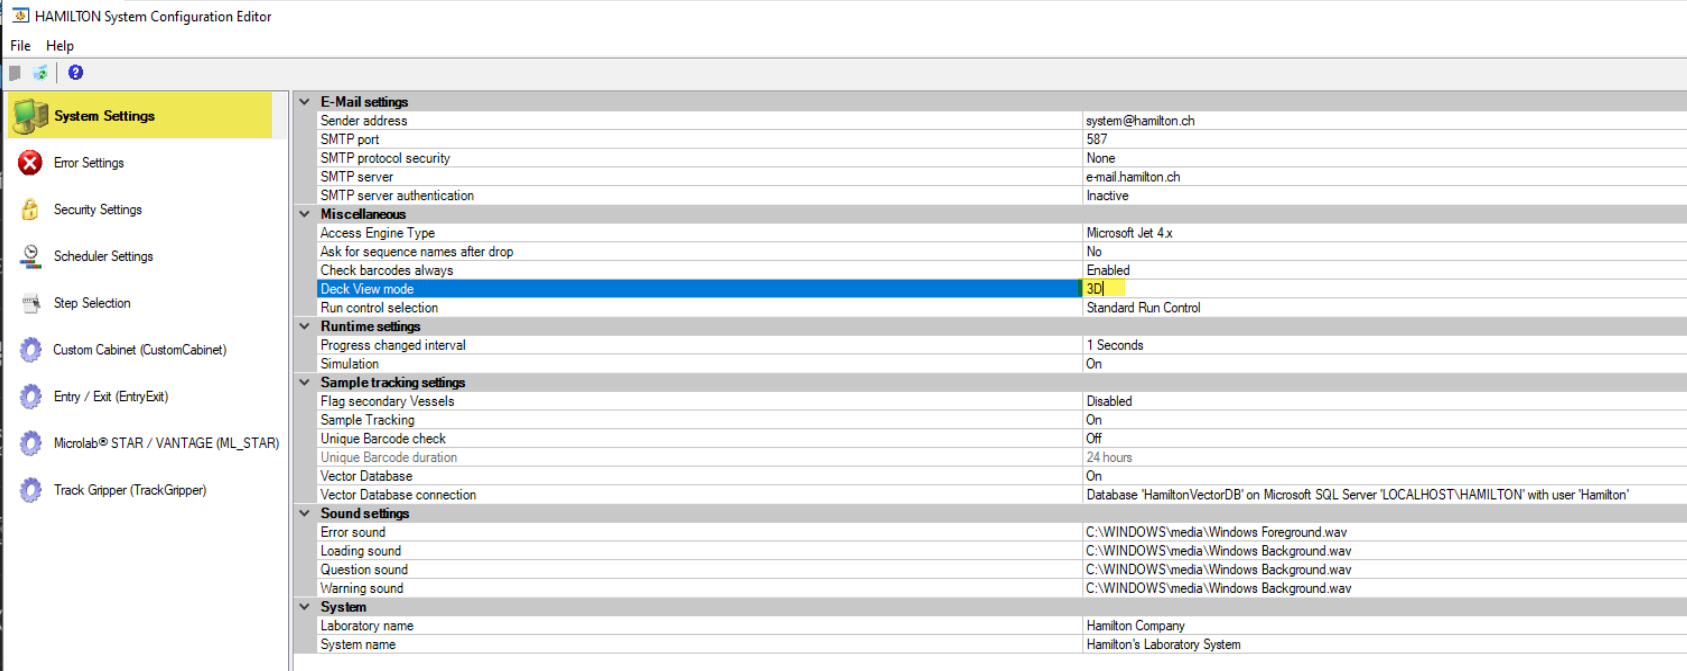The height and width of the screenshot is (671, 1687).
Task: Click Progress changed interval value 1 Seconds
Action: (1384, 345)
